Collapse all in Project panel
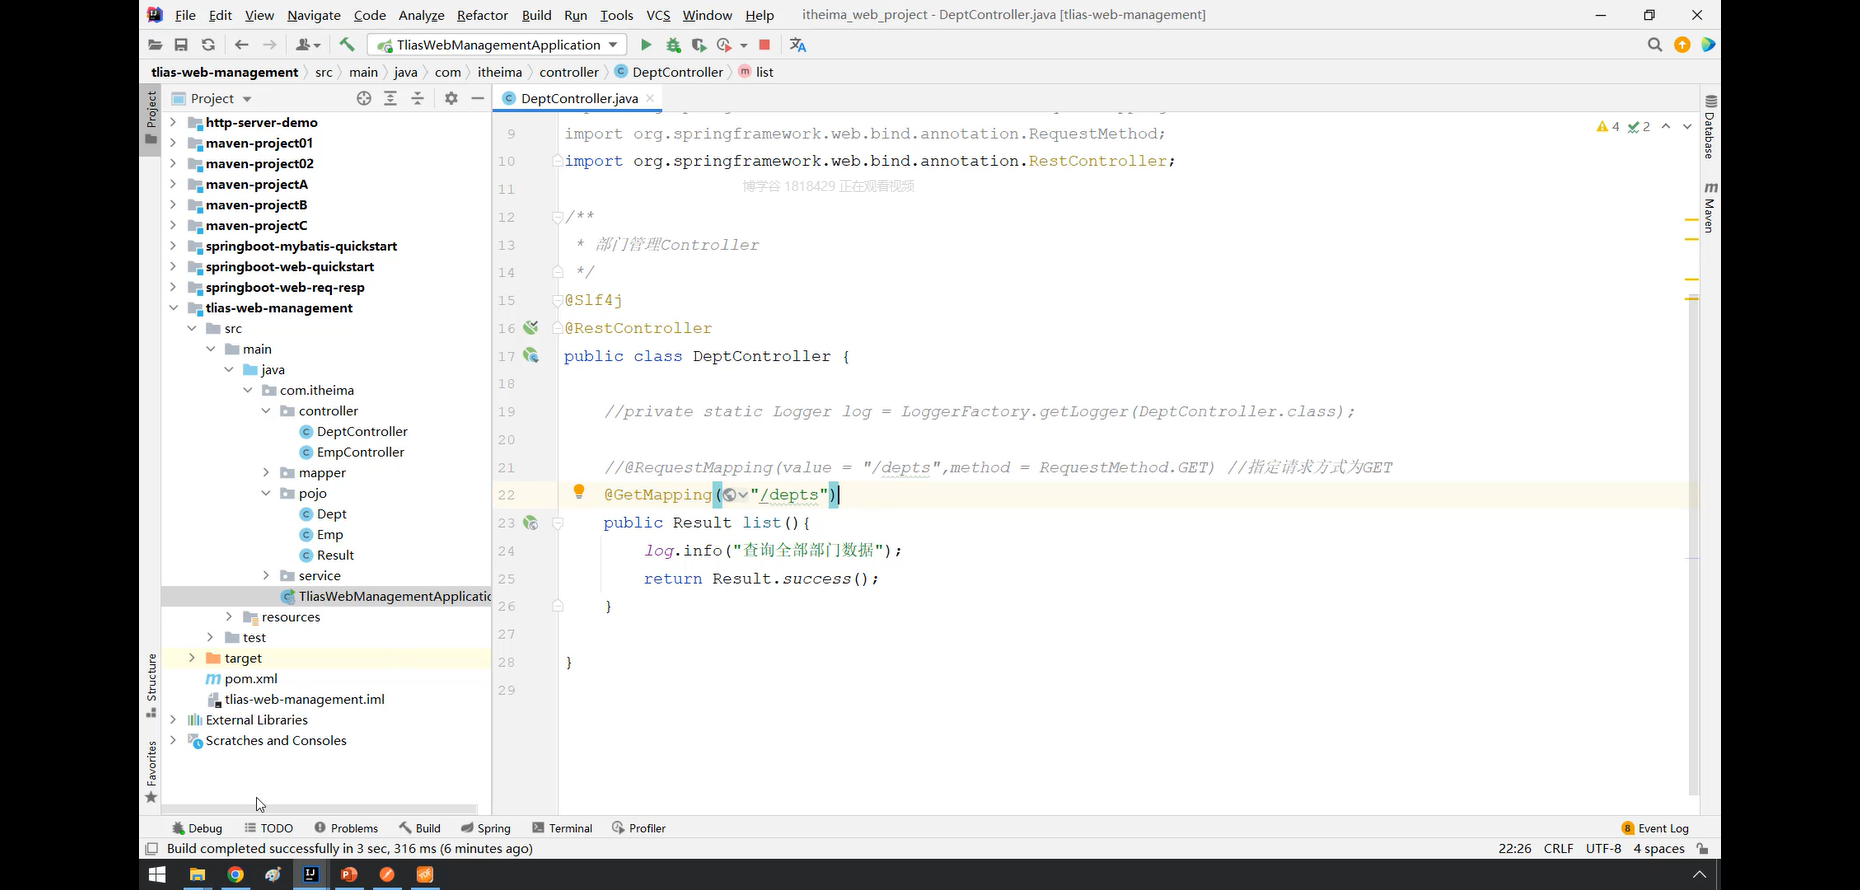1860x890 pixels. pos(417,98)
